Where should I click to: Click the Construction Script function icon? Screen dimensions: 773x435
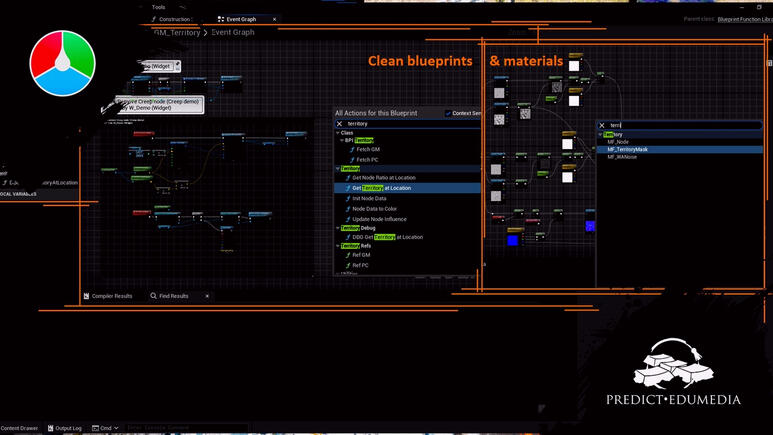tap(154, 19)
